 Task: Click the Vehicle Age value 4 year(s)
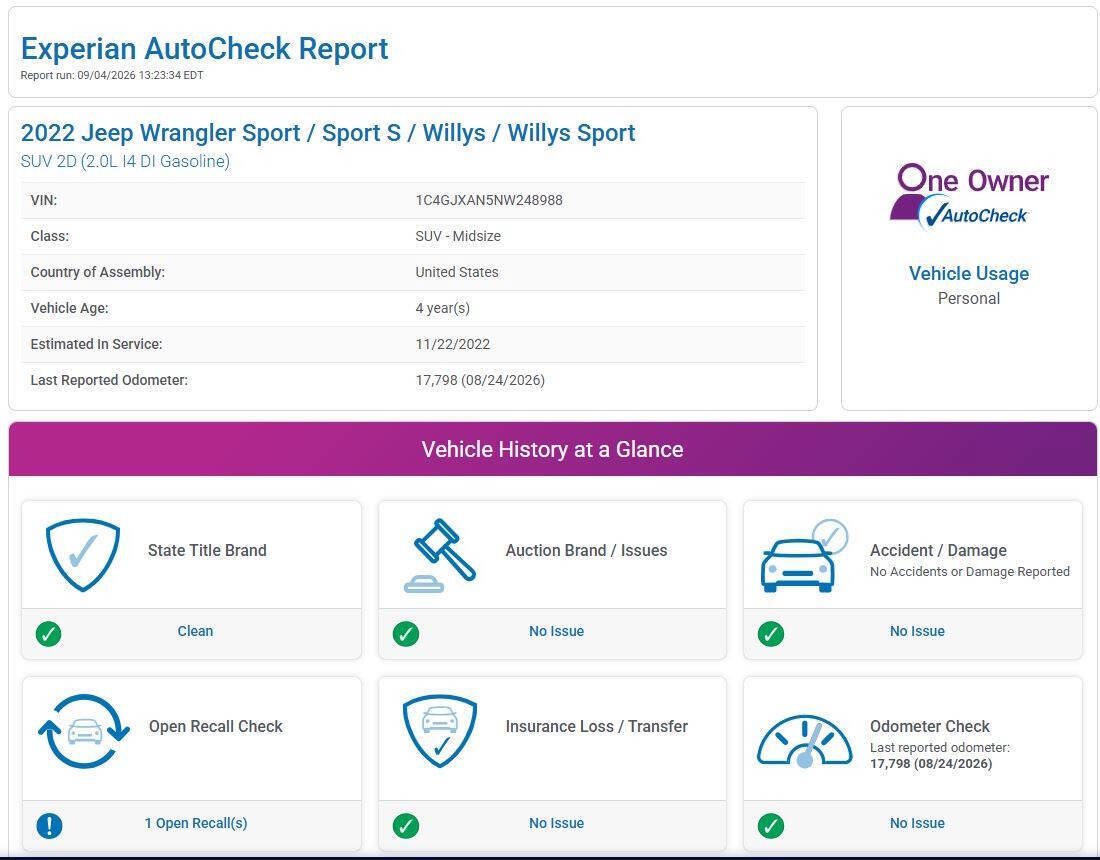point(443,308)
